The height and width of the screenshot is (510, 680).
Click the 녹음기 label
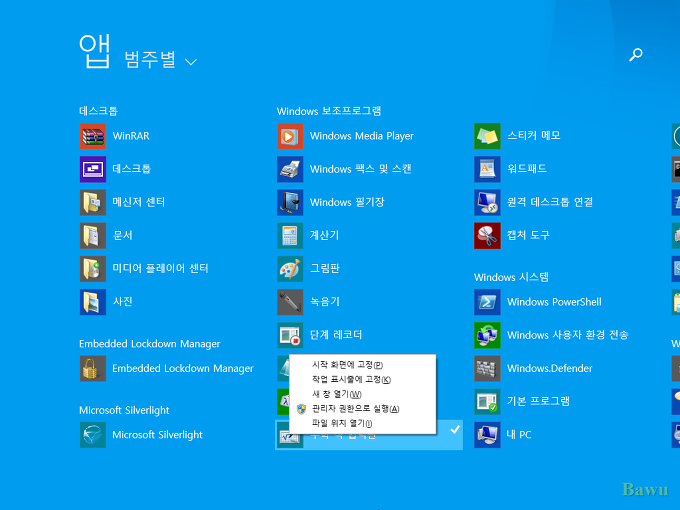324,302
